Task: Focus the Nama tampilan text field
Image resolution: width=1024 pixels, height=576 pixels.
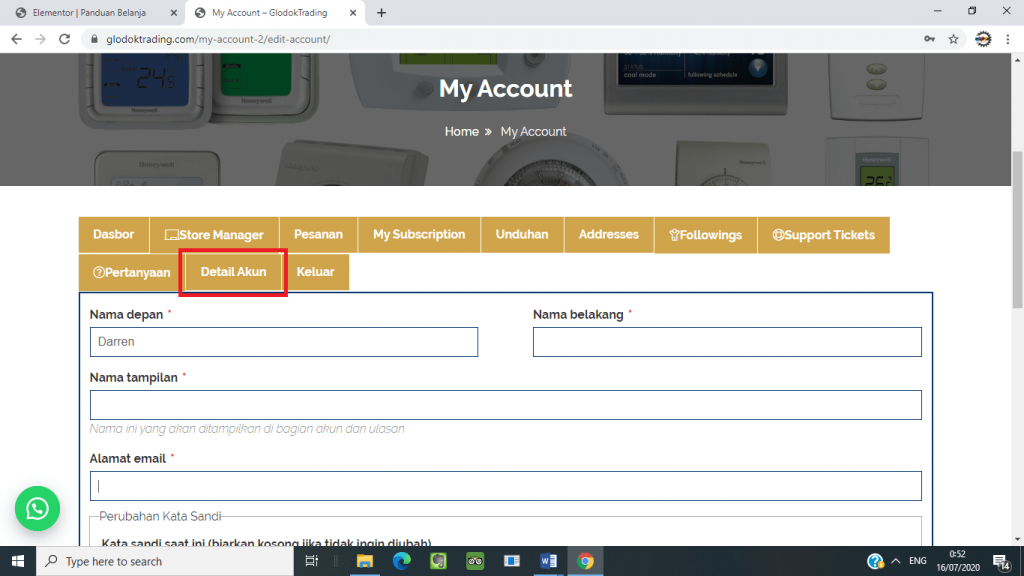Action: tap(505, 405)
